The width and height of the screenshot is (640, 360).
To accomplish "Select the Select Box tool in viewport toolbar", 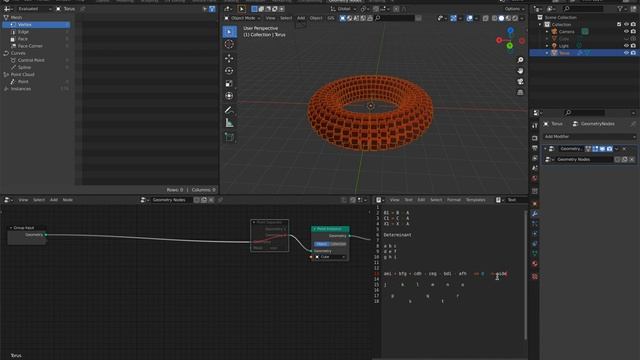I will [229, 32].
